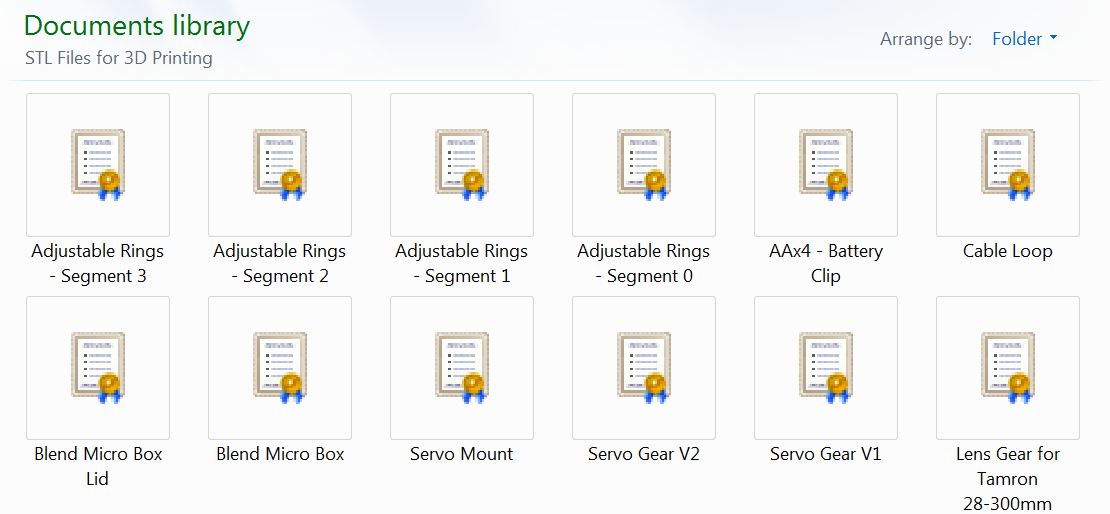This screenshot has height=514, width=1110.
Task: Select the Blend Micro Box Lid file icon
Action: click(98, 368)
